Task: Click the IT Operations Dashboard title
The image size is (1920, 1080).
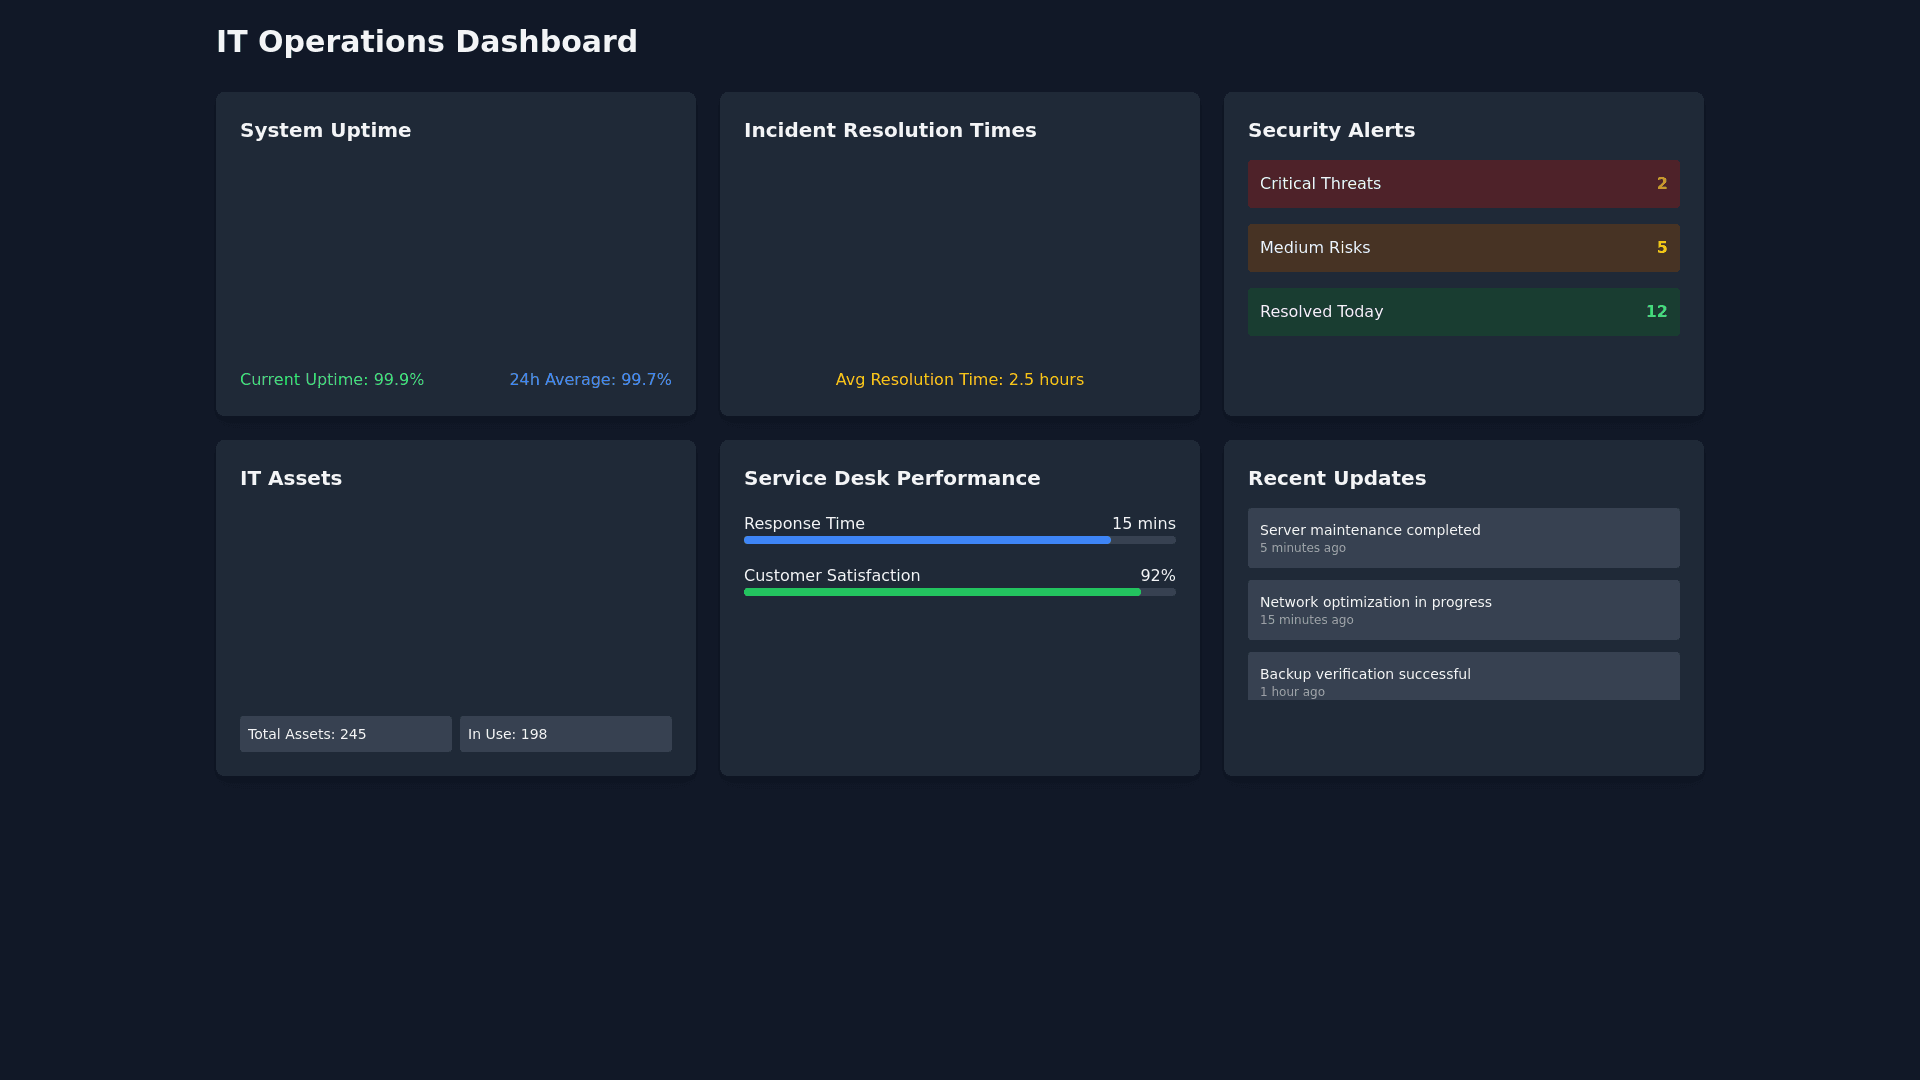Action: click(x=427, y=42)
